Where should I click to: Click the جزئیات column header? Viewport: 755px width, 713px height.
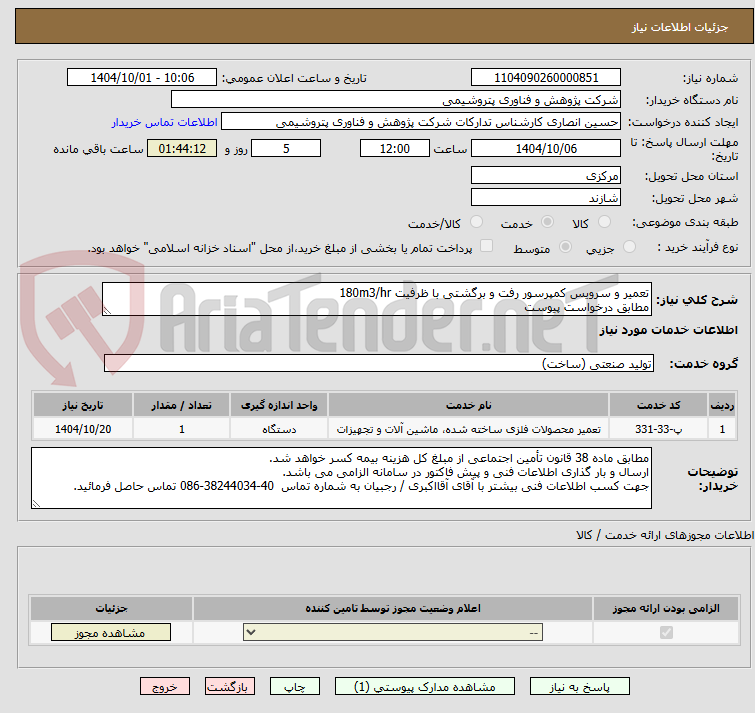click(111, 609)
